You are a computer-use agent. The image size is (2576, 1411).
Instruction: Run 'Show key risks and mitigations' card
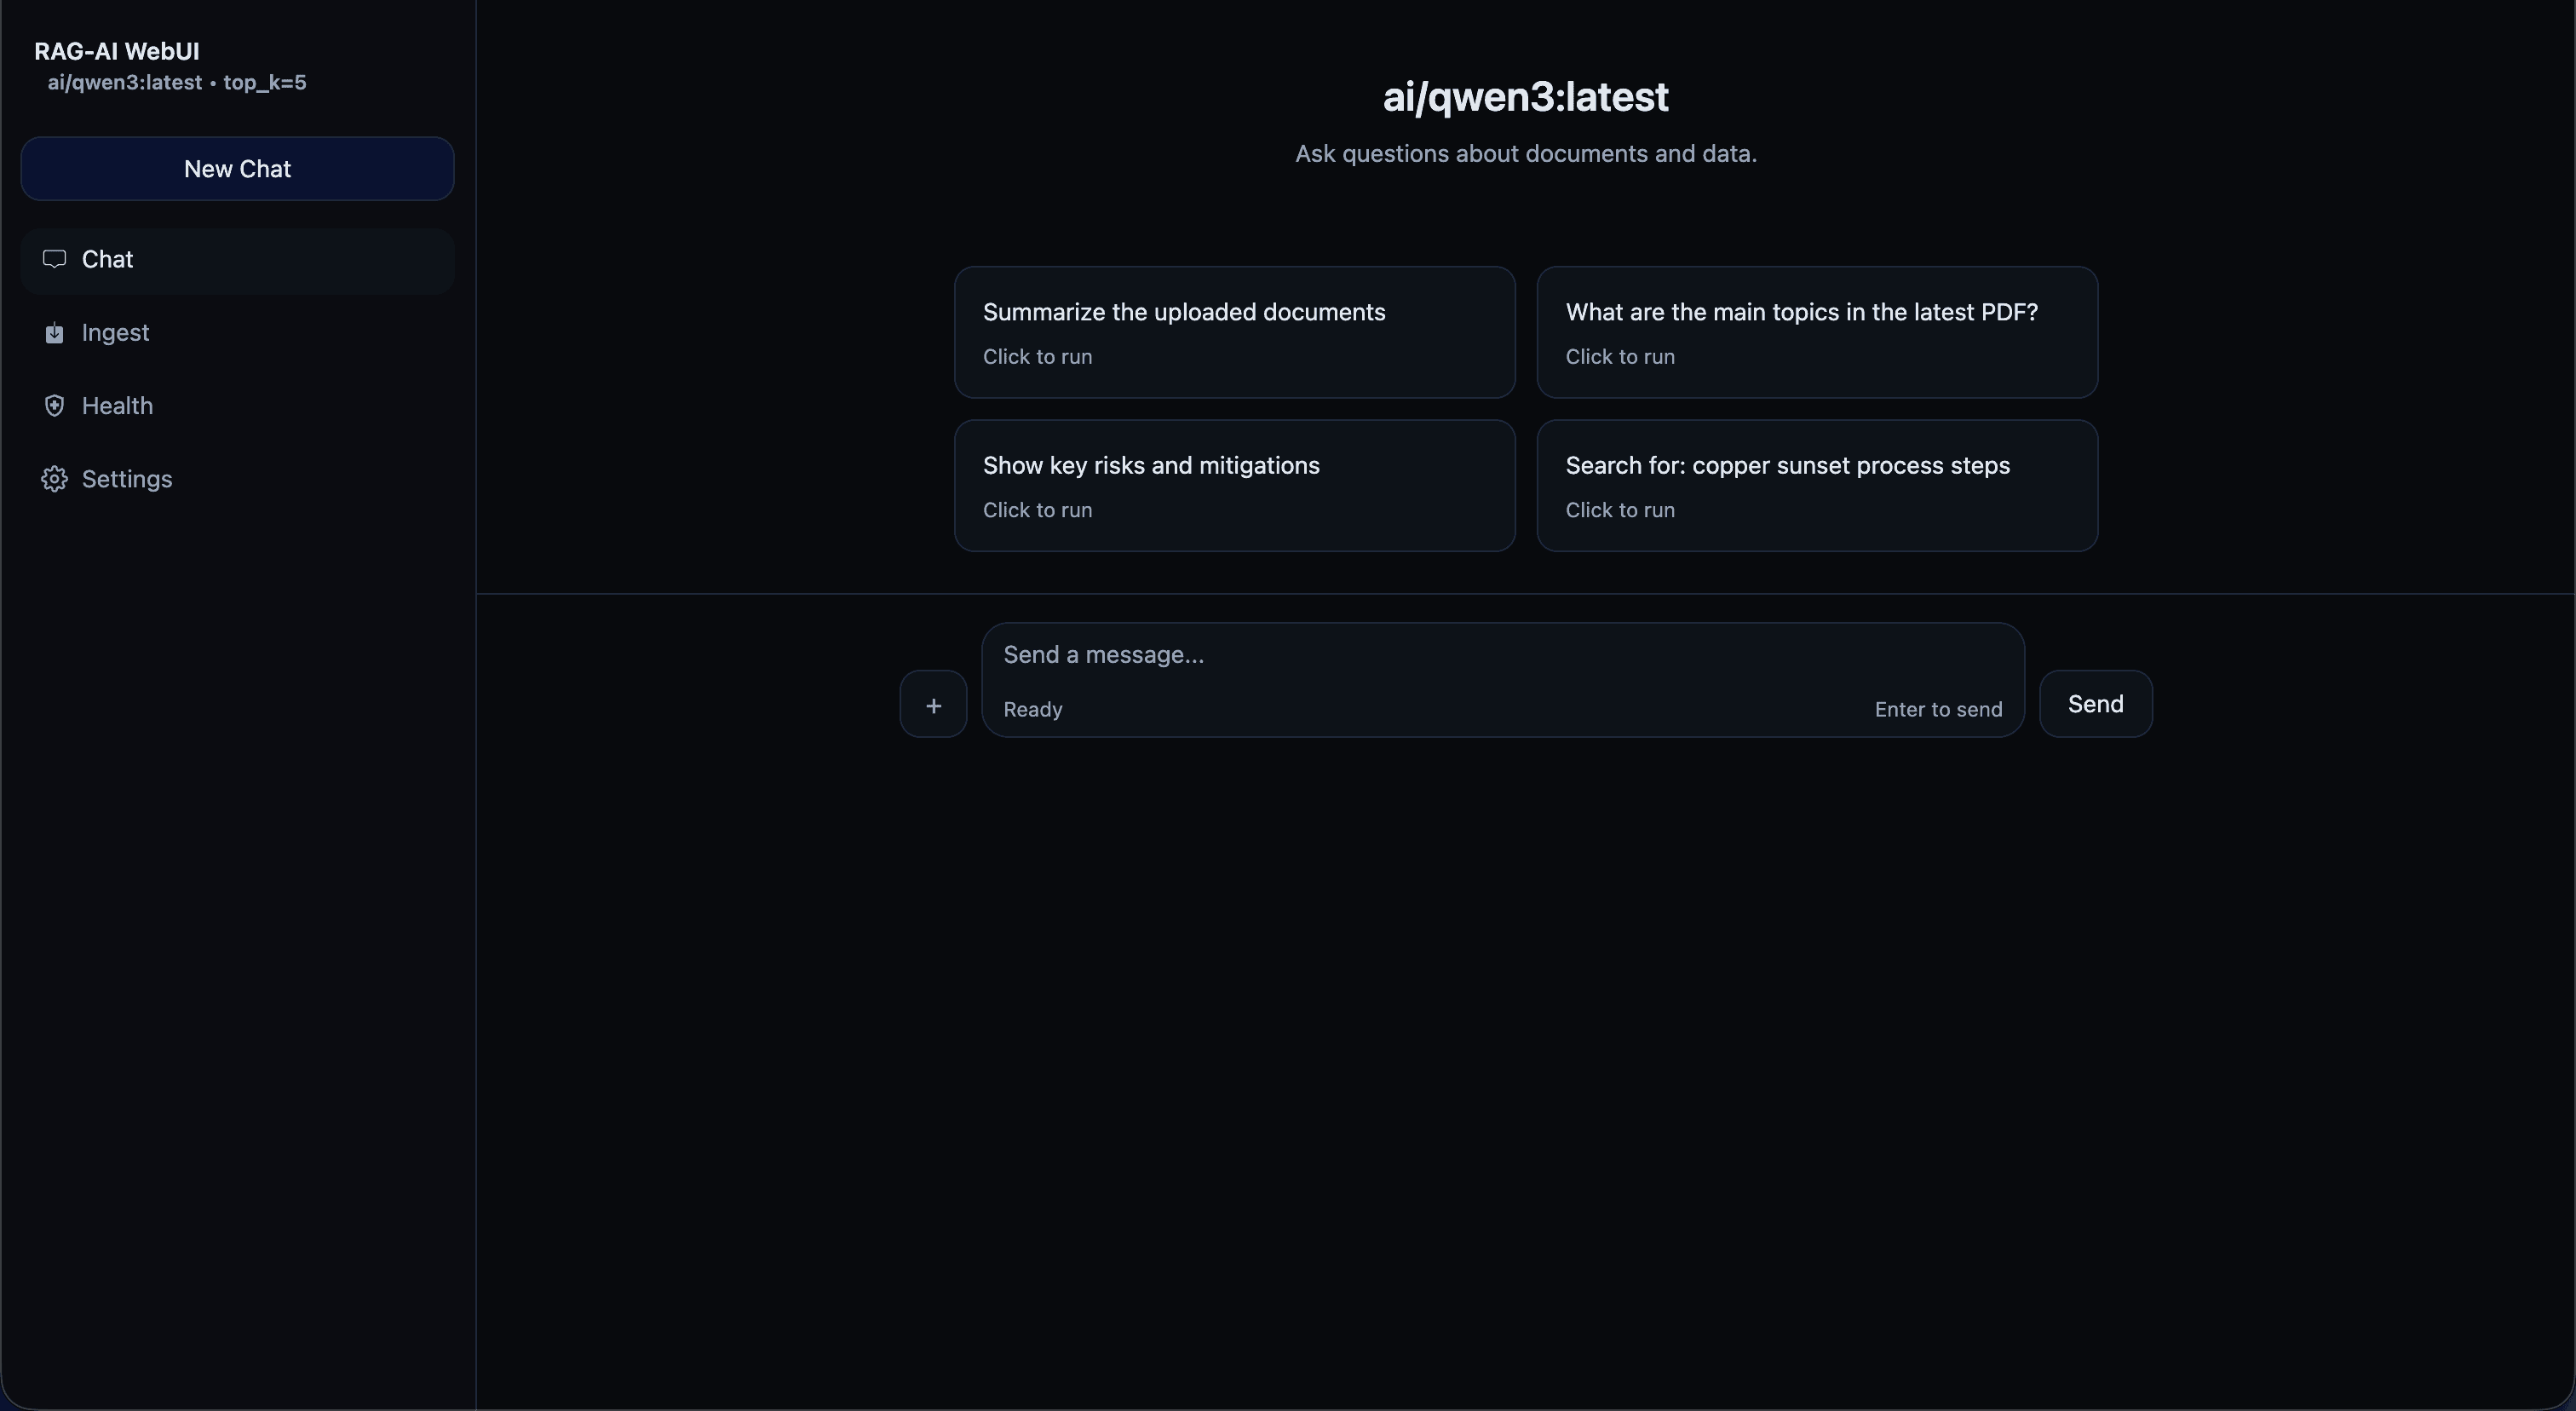click(x=1234, y=485)
